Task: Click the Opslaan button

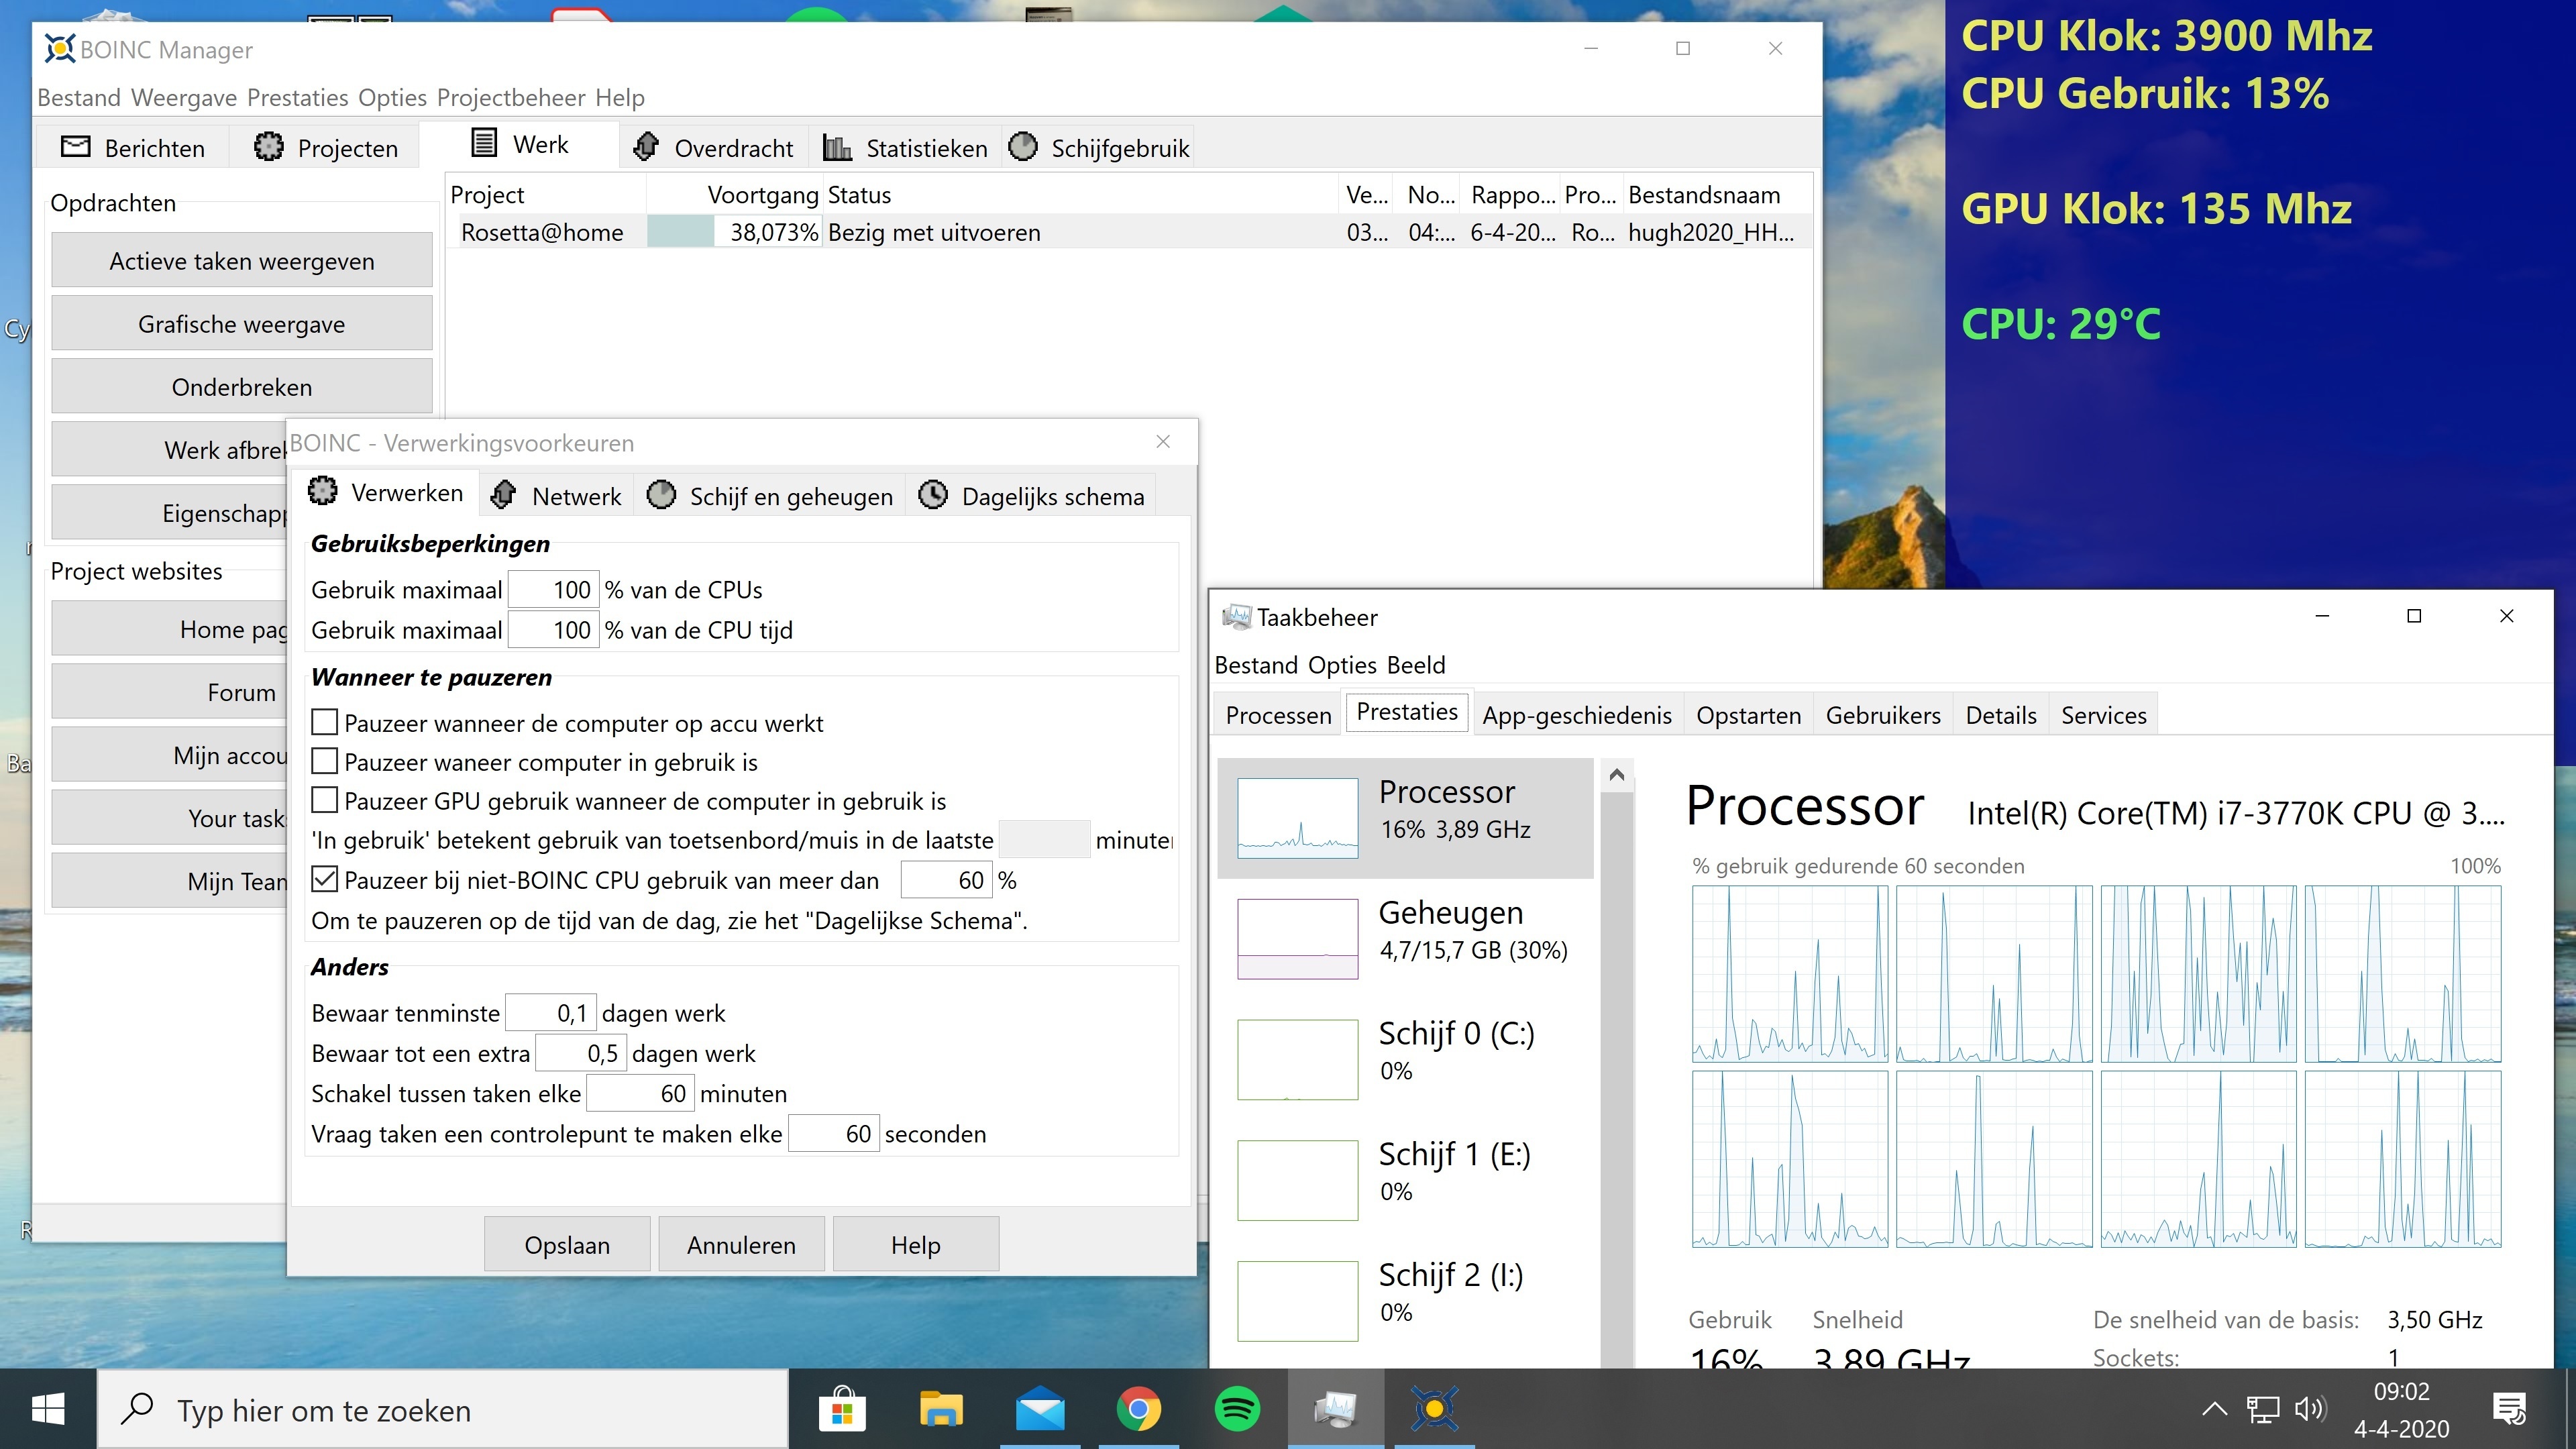Action: pyautogui.click(x=567, y=1244)
